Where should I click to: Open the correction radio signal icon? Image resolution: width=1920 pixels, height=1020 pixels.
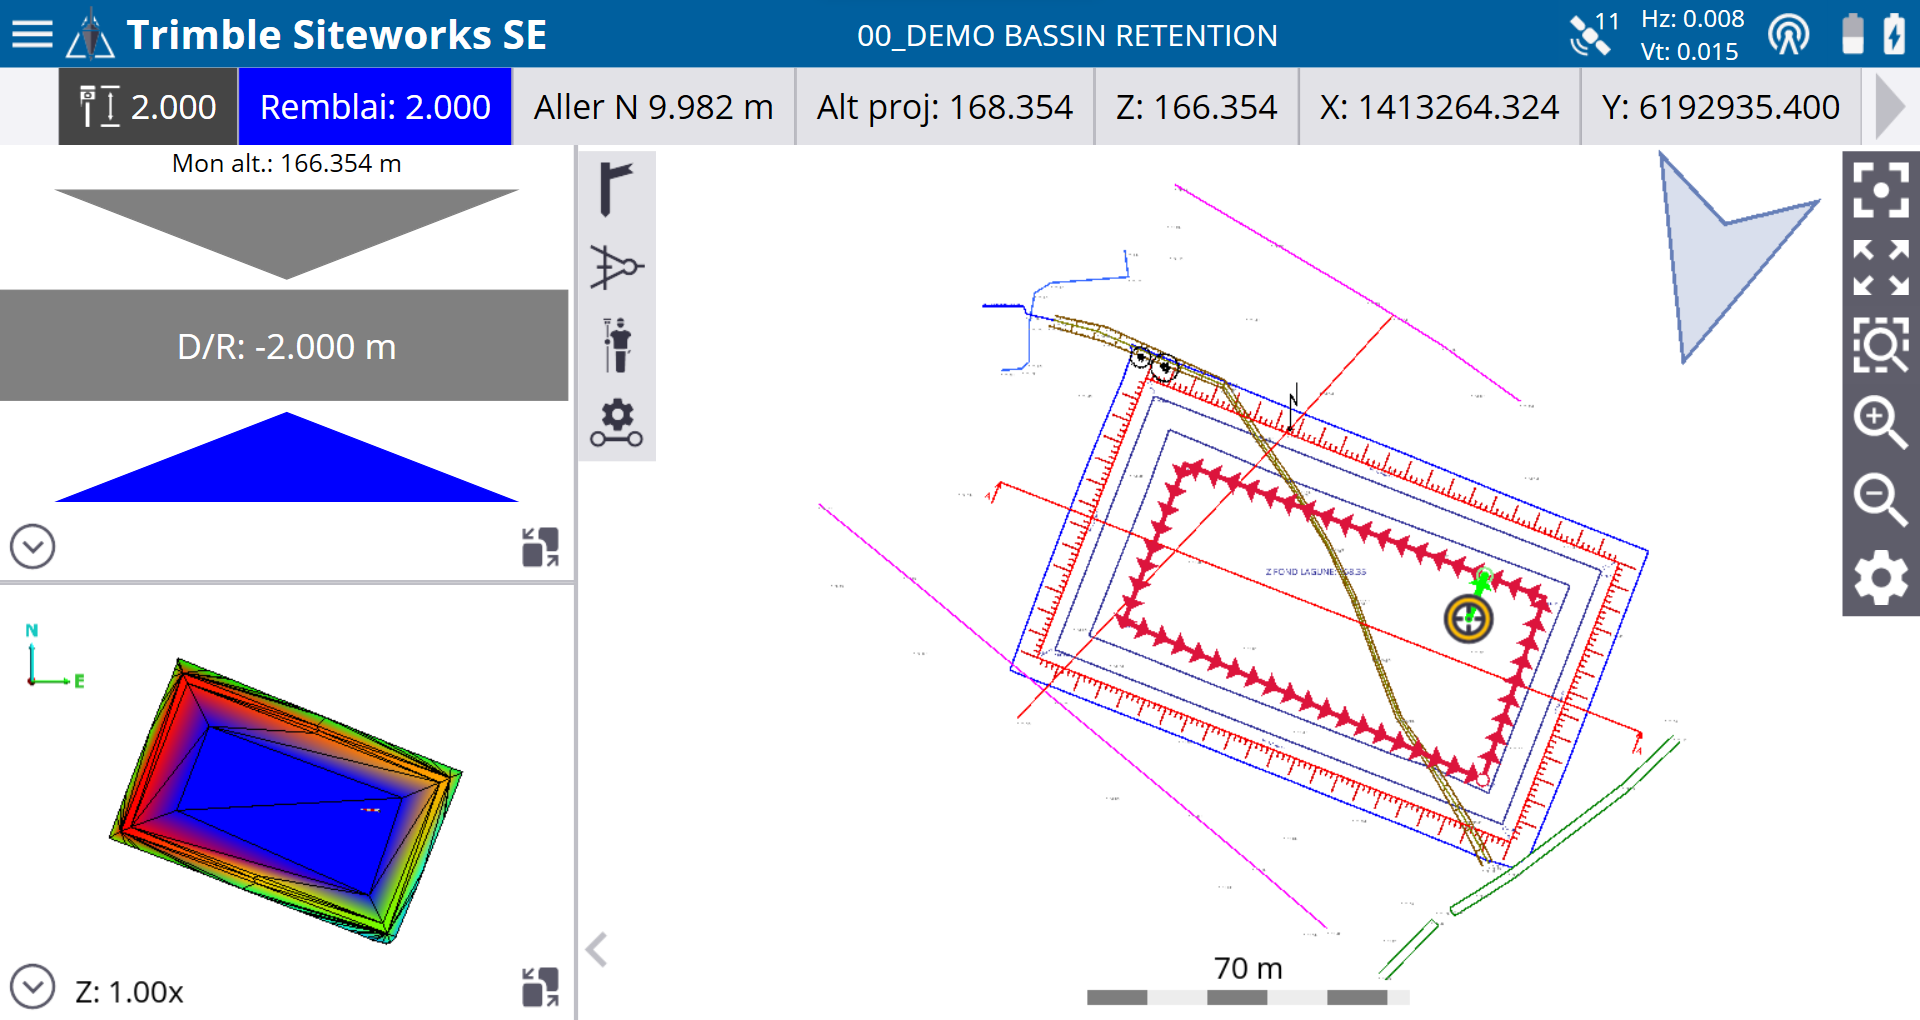pyautogui.click(x=1788, y=34)
